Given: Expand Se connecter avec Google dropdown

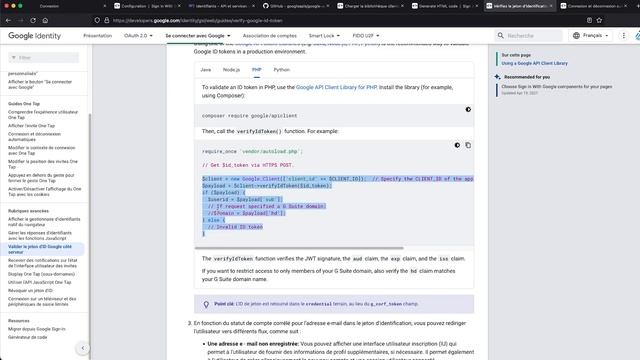Looking at the screenshot, I should (x=198, y=36).
